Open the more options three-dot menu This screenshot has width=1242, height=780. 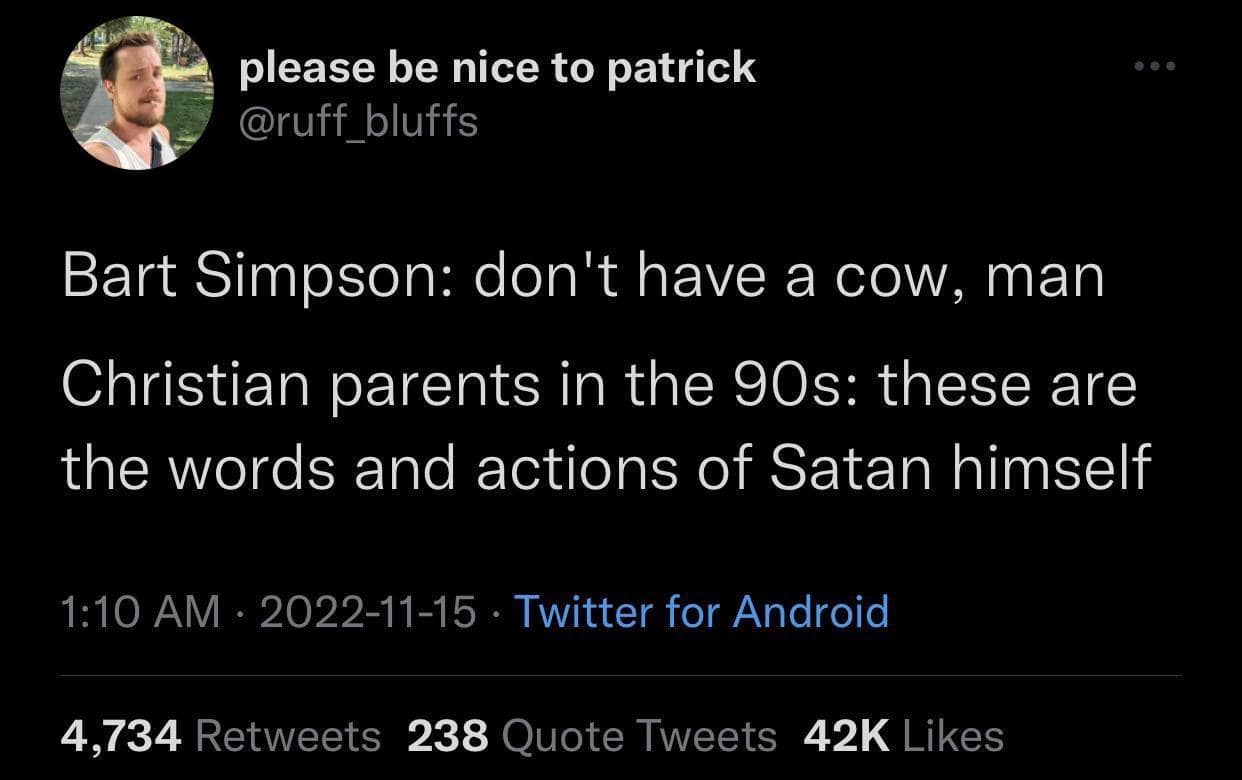[x=1156, y=68]
